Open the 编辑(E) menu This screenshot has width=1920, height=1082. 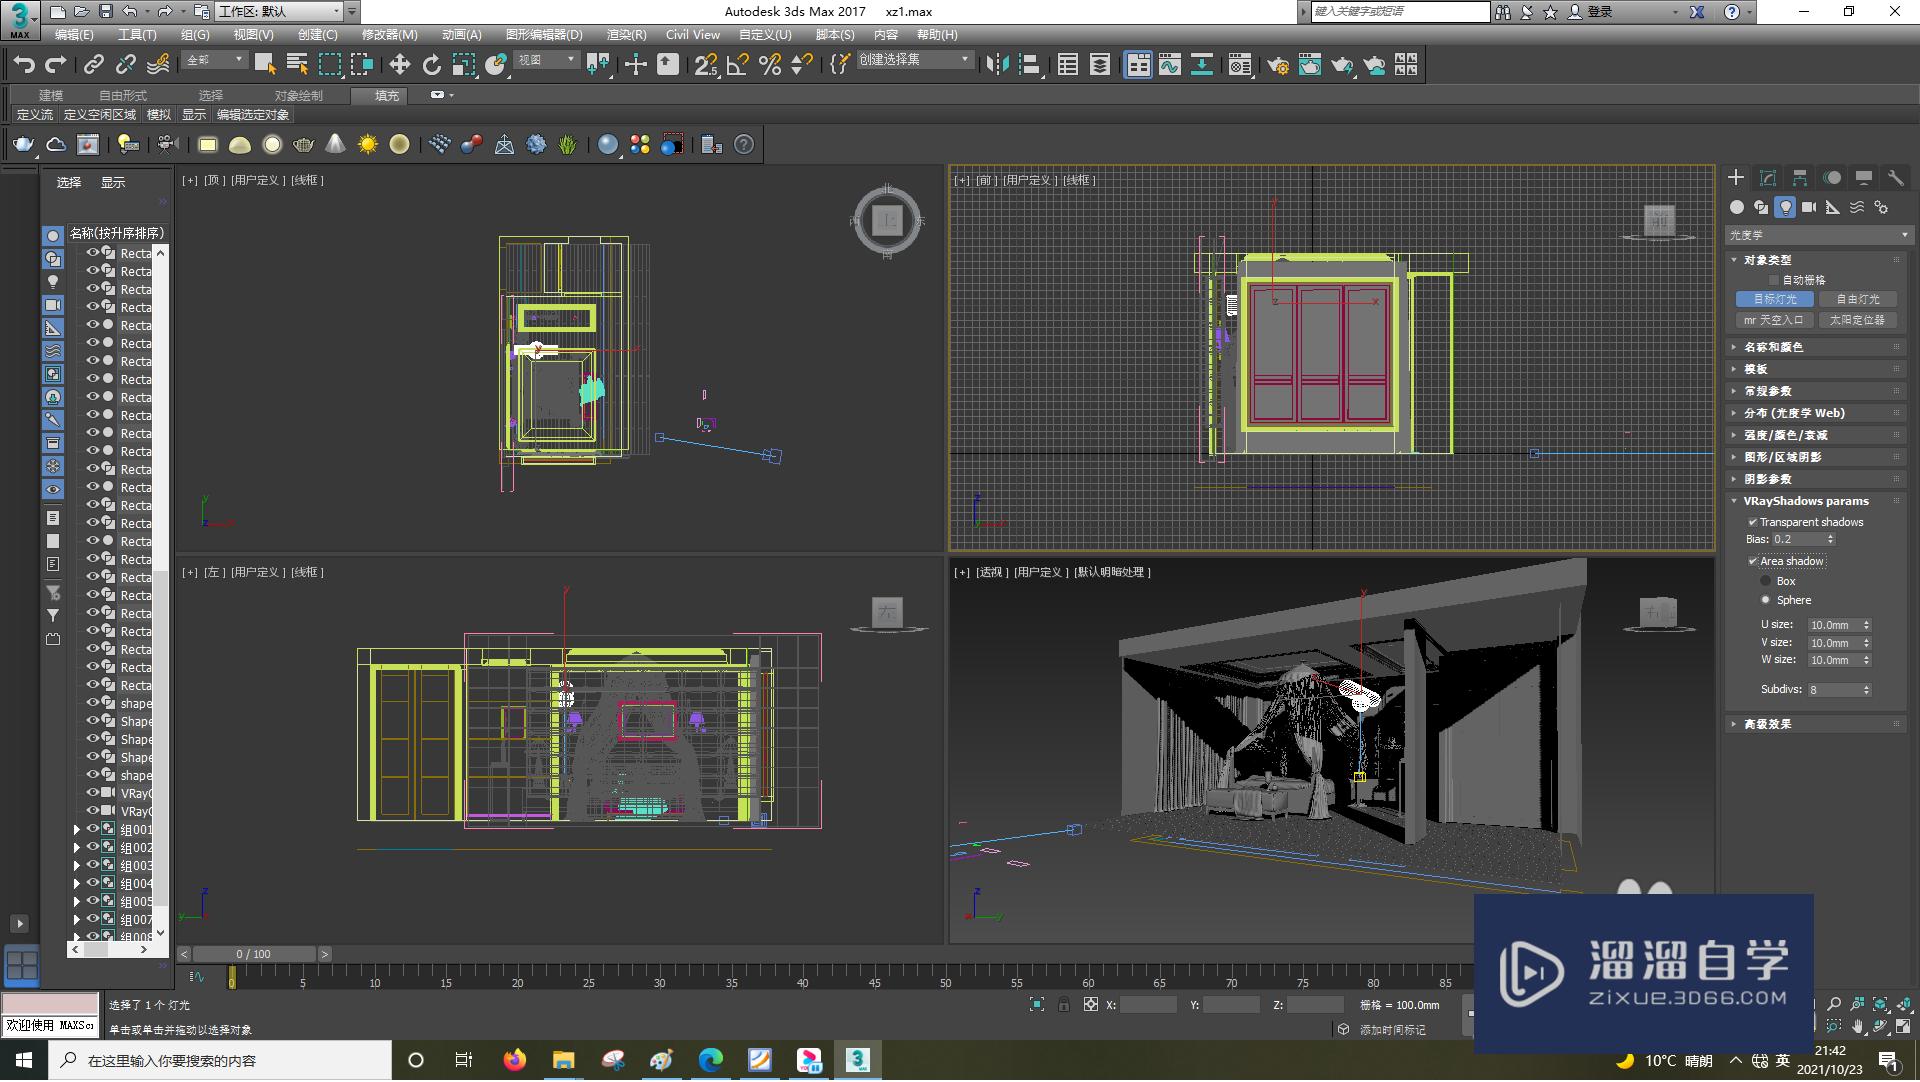pyautogui.click(x=74, y=35)
